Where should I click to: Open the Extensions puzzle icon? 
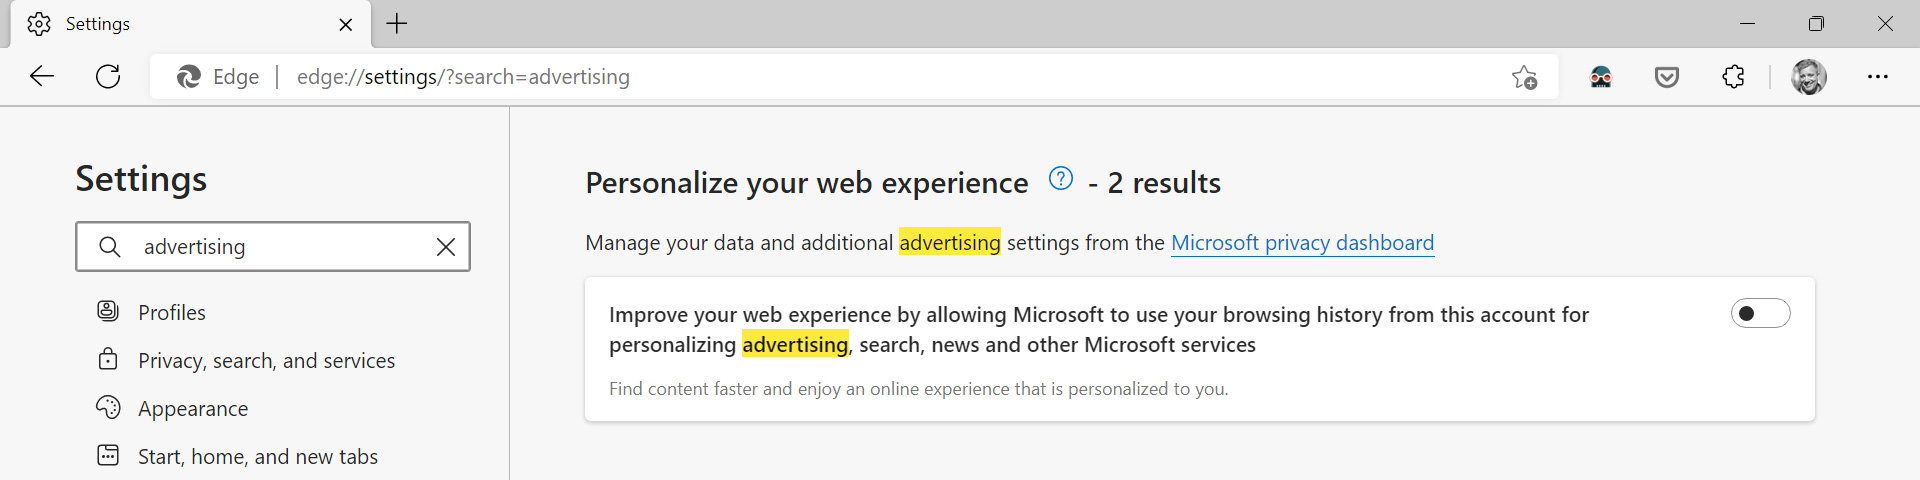coord(1733,77)
